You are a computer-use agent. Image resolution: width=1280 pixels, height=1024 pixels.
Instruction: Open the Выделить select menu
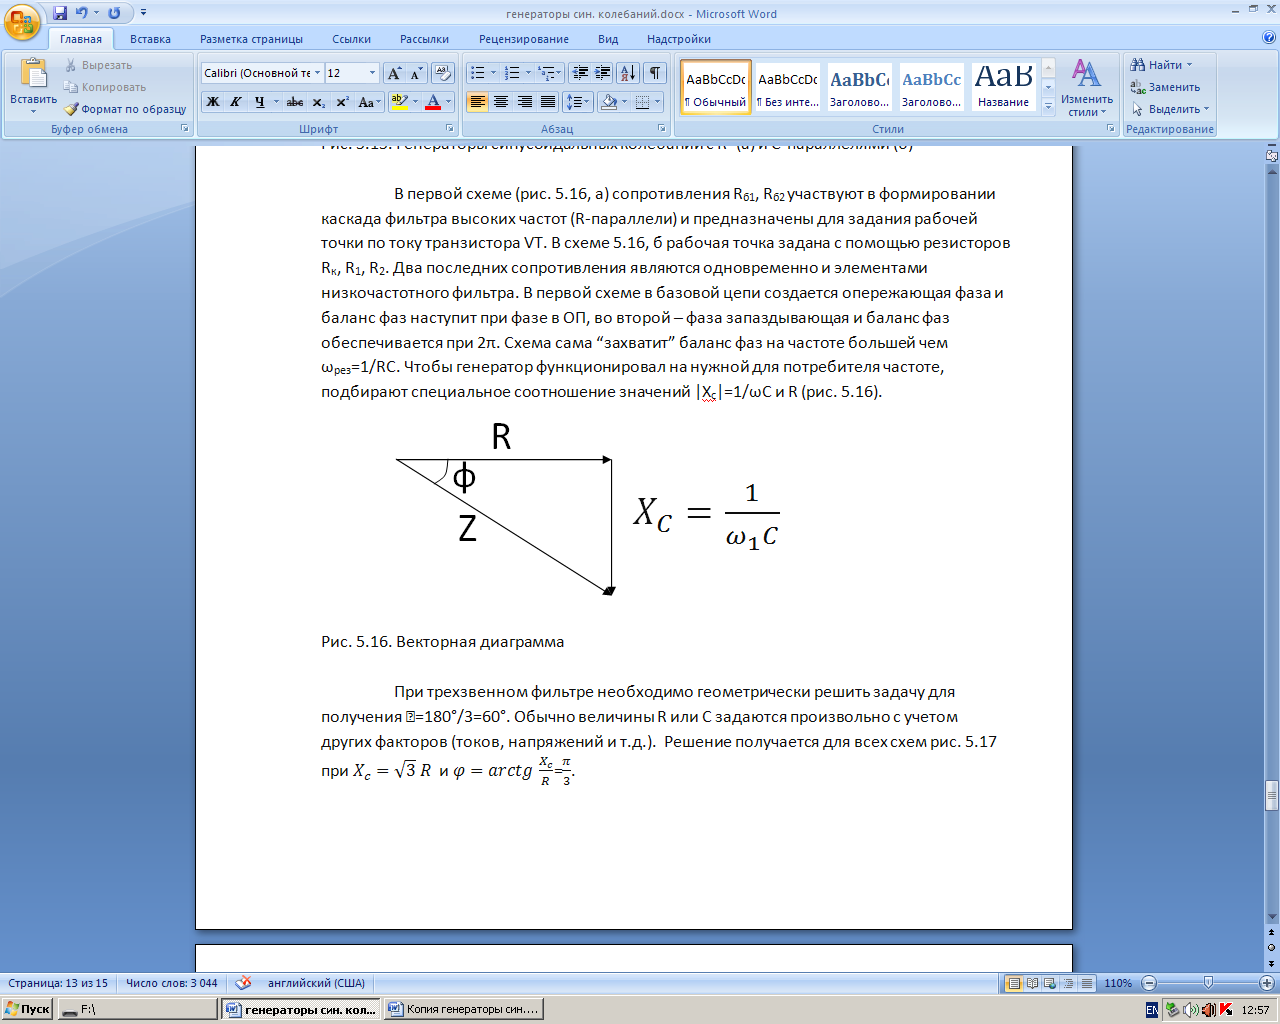tap(1170, 109)
